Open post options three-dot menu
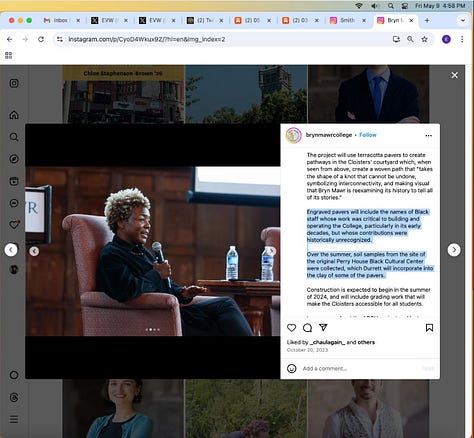 coord(429,136)
